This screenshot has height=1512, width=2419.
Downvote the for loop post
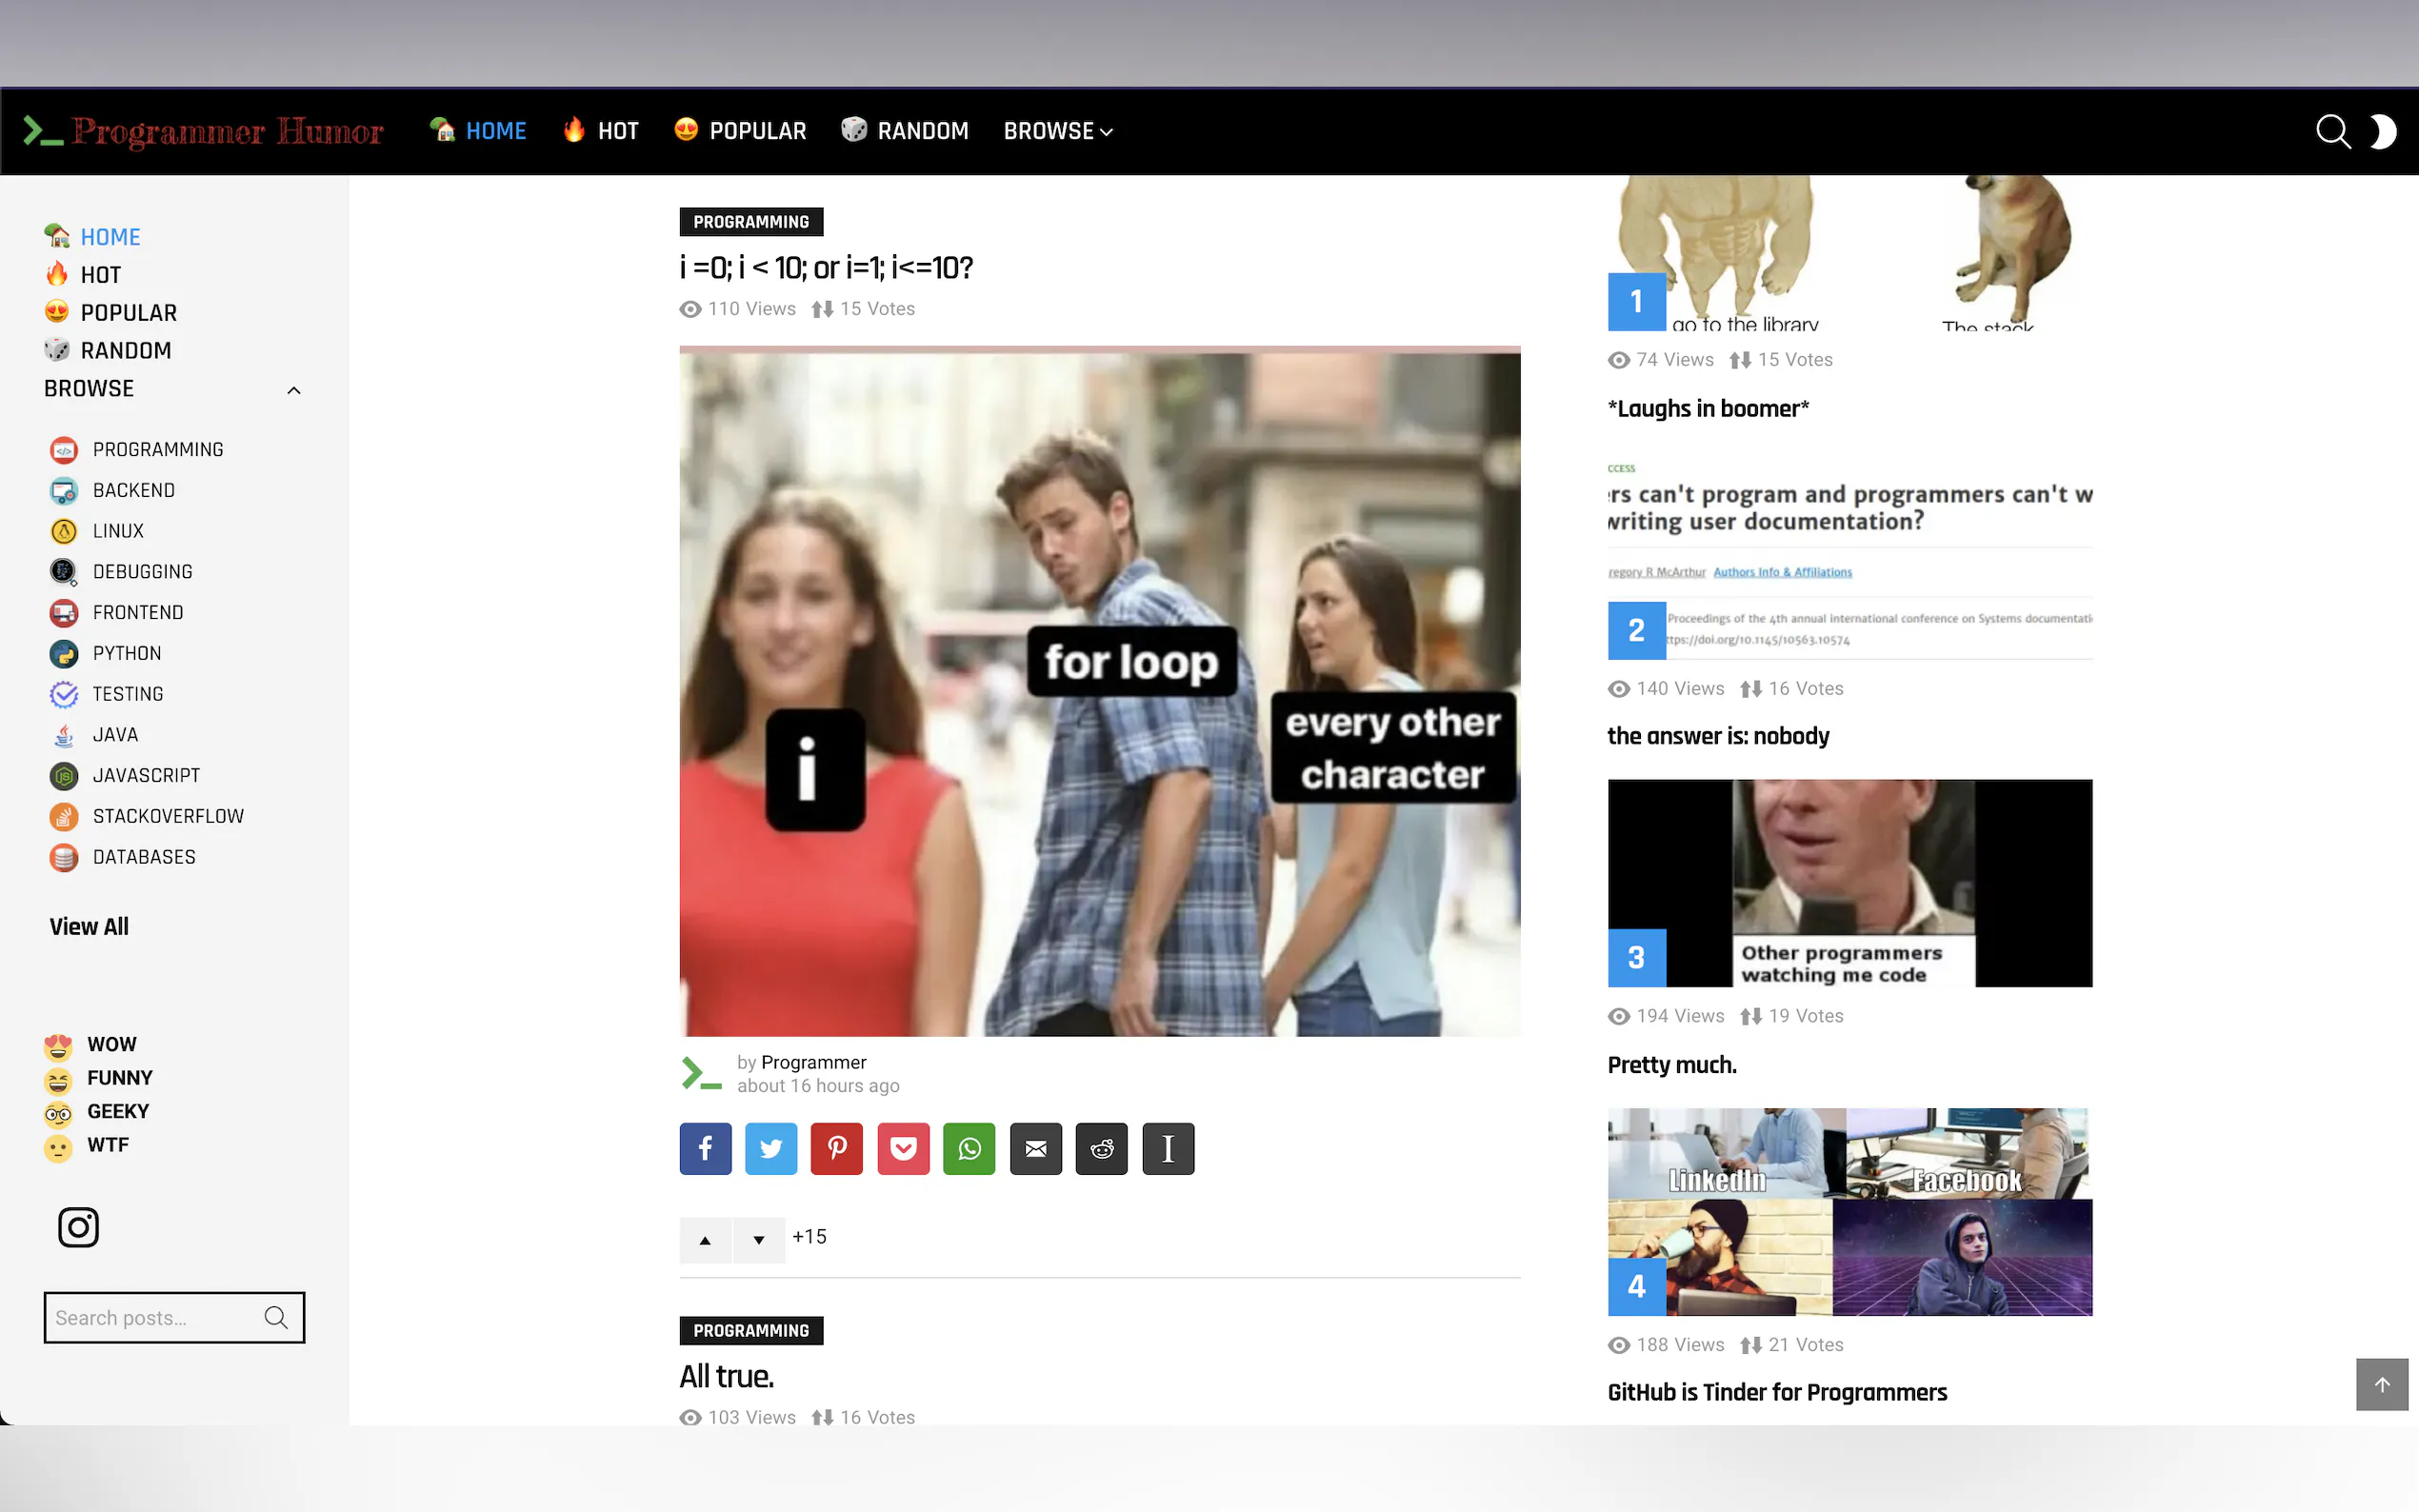(x=759, y=1240)
